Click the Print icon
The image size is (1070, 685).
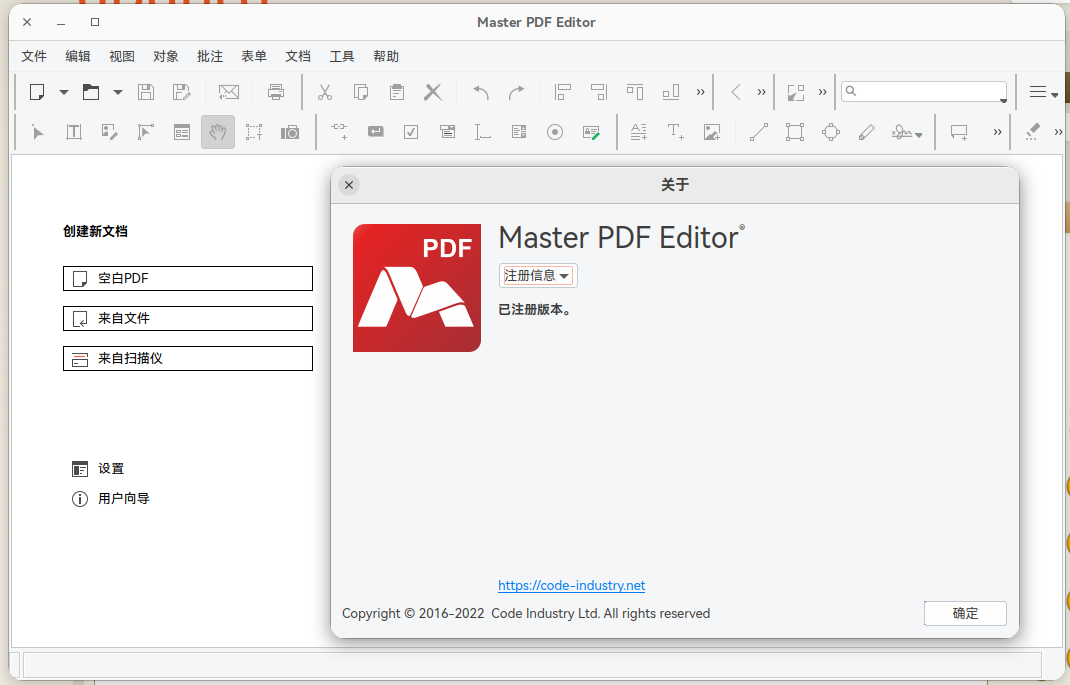click(x=276, y=92)
